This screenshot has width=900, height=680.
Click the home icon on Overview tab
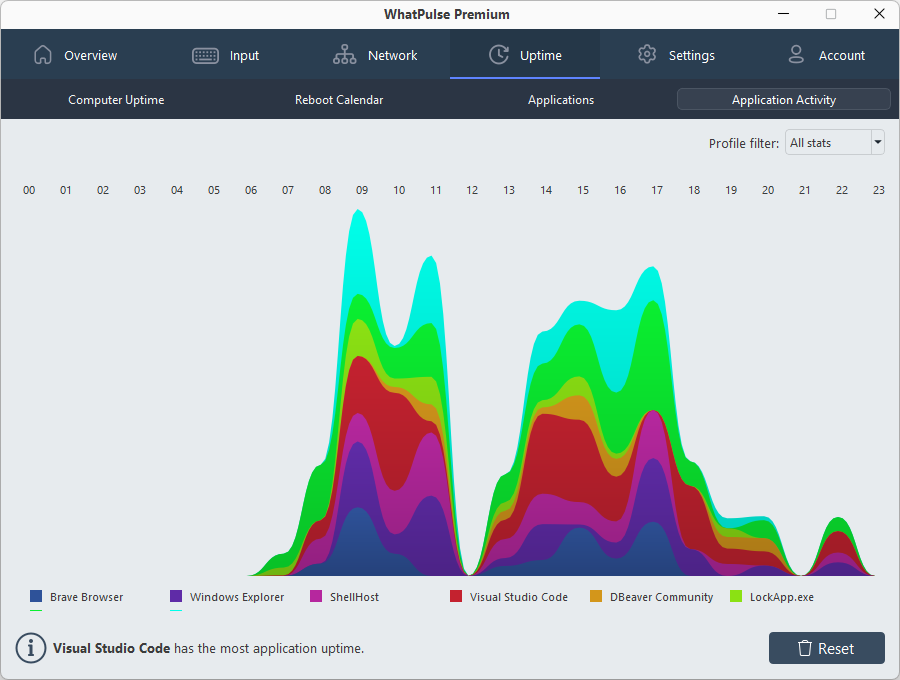point(43,55)
